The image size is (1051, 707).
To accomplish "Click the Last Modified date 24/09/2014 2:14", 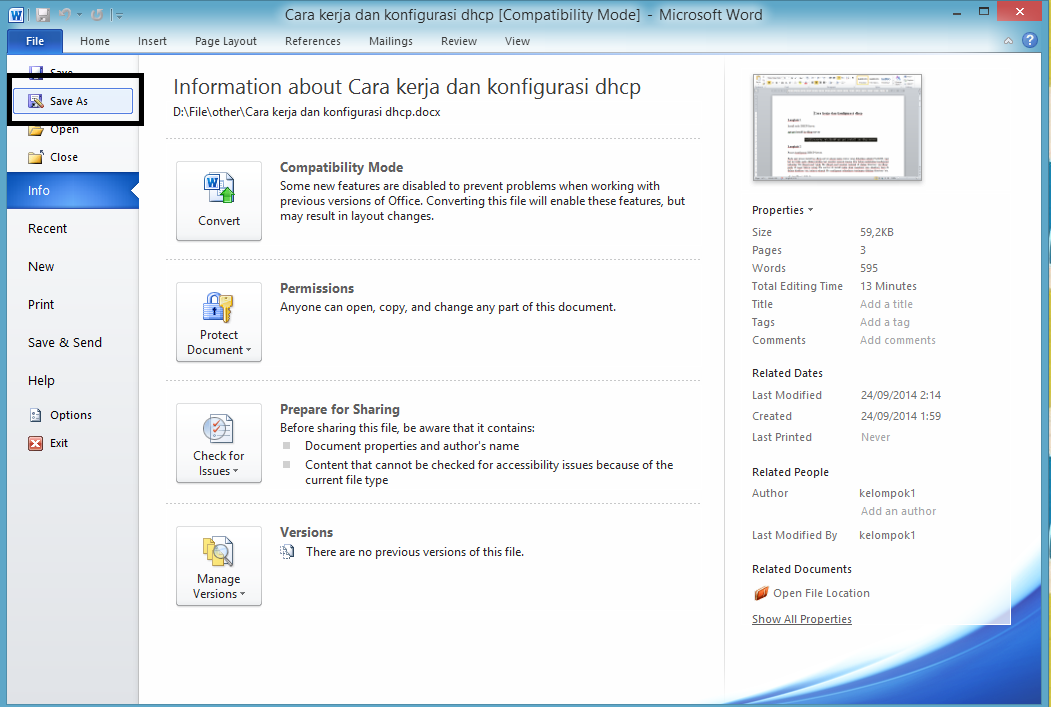I will [x=900, y=395].
